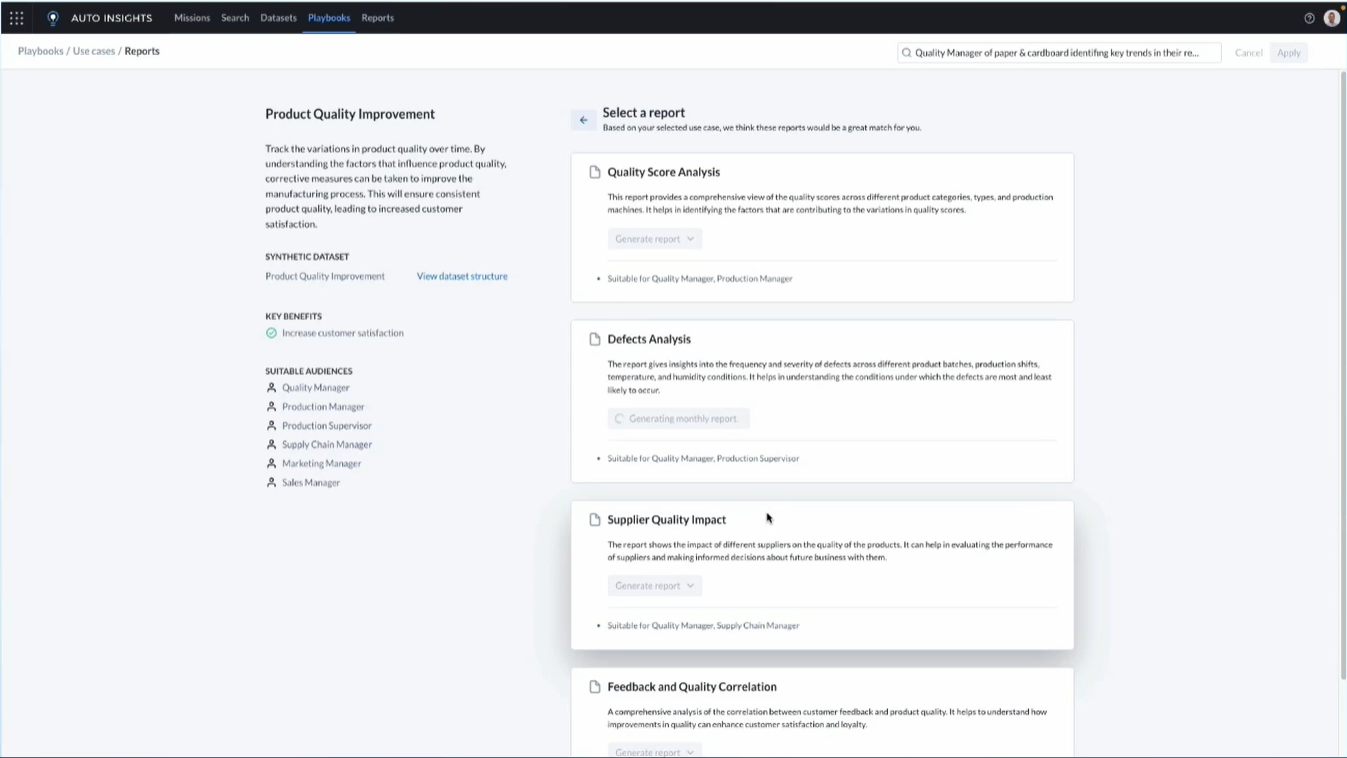Click Quality Manager in Suitable Audiences
This screenshot has height=758, width=1347.
pos(316,388)
